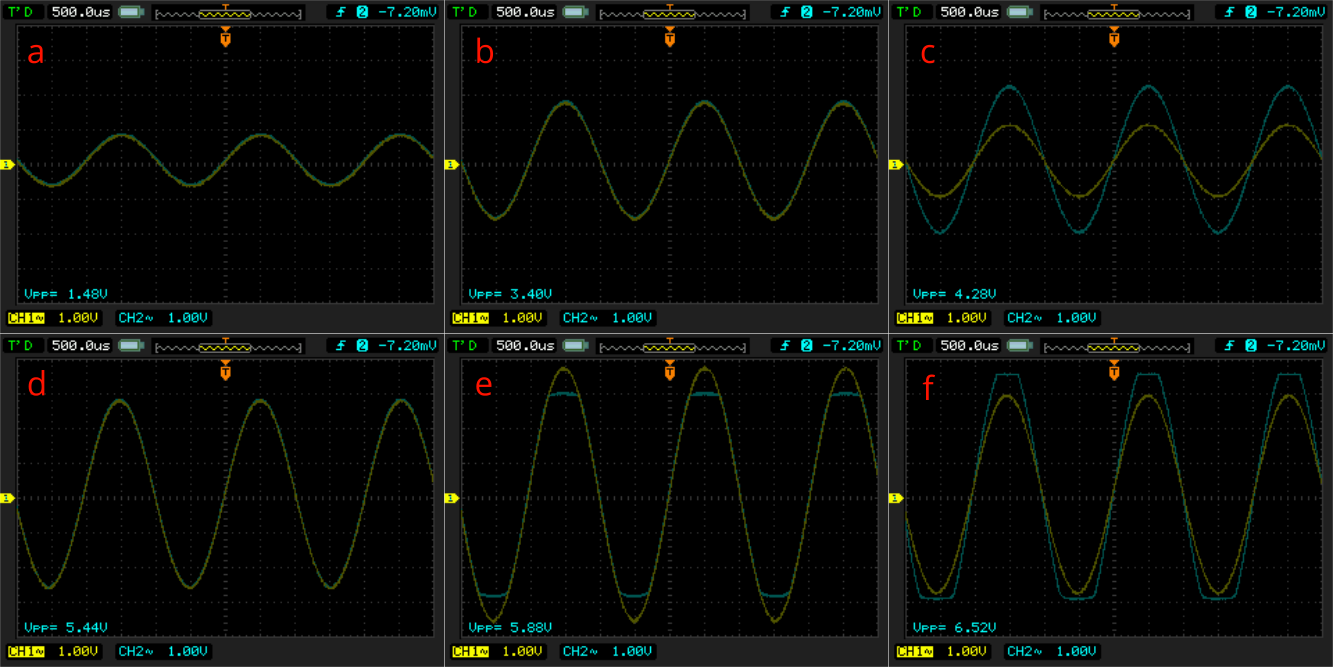This screenshot has width=1333, height=667.
Task: Click the 500.0us timebase in the Vpp 3.40V panel
Action: point(525,12)
